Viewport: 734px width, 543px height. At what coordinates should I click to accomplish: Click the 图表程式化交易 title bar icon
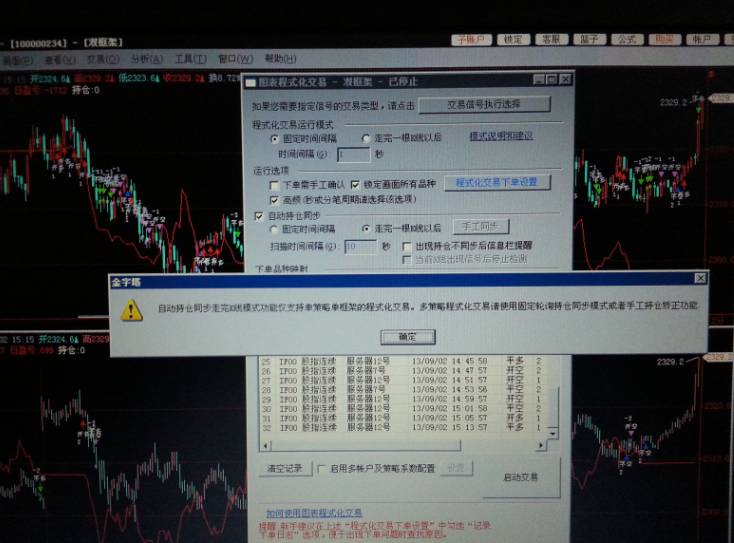pos(250,83)
